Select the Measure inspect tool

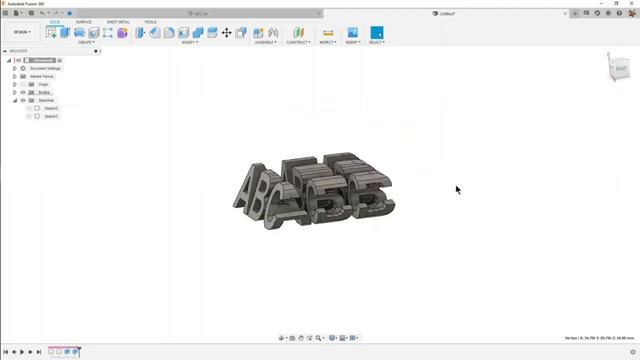[328, 33]
